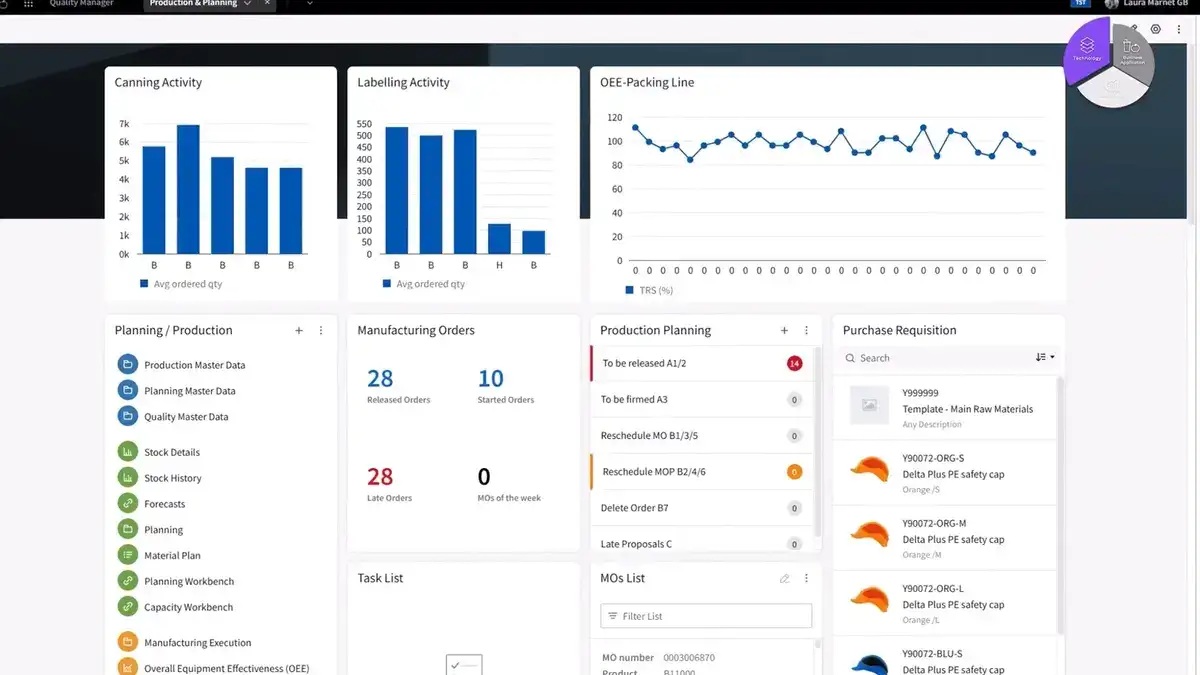
Task: Open the 28 Released Orders count
Action: click(x=380, y=379)
